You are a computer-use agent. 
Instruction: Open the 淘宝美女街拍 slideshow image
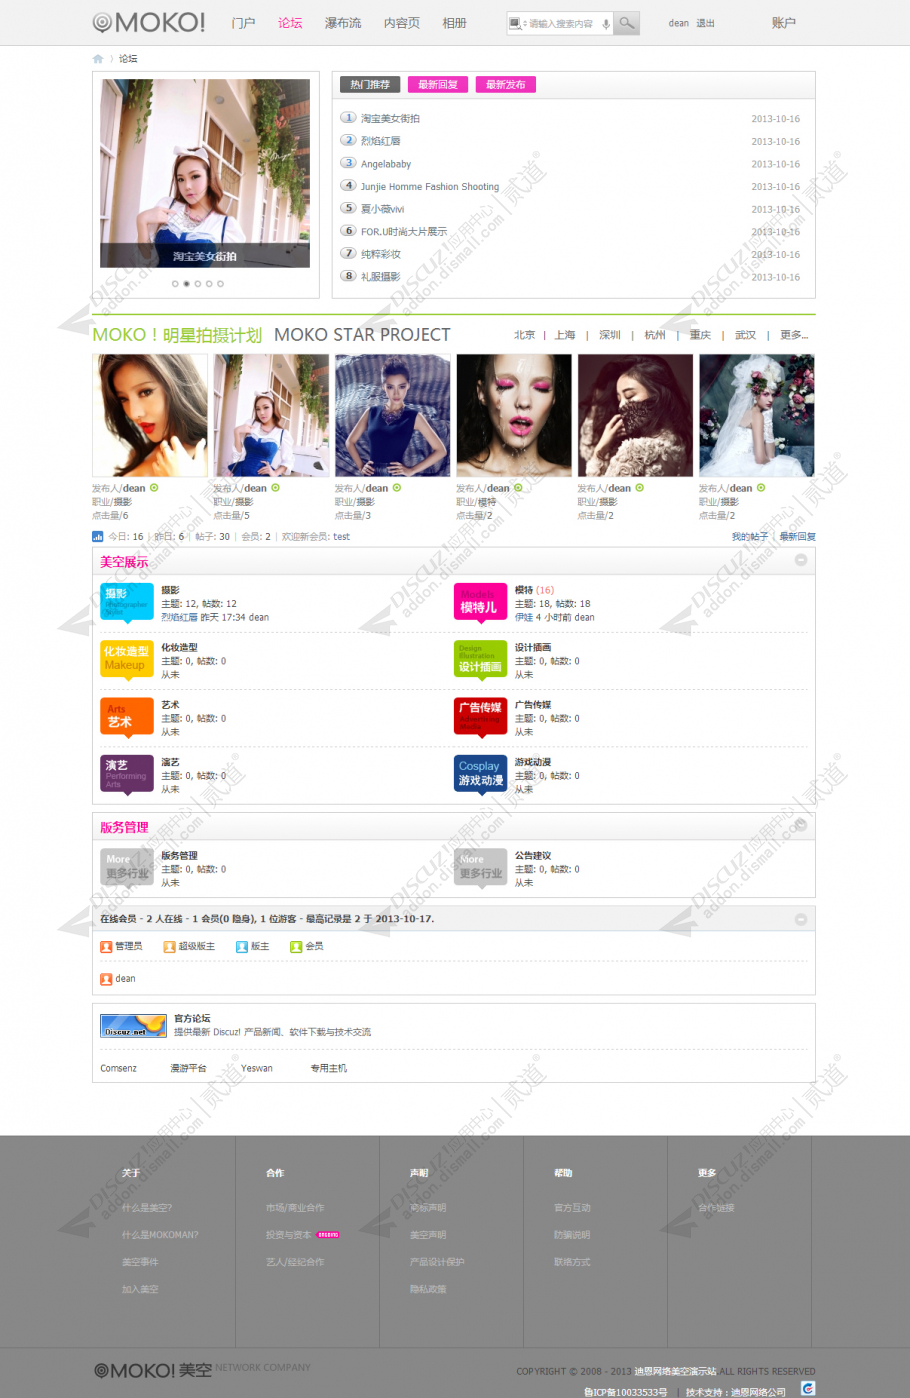(205, 173)
